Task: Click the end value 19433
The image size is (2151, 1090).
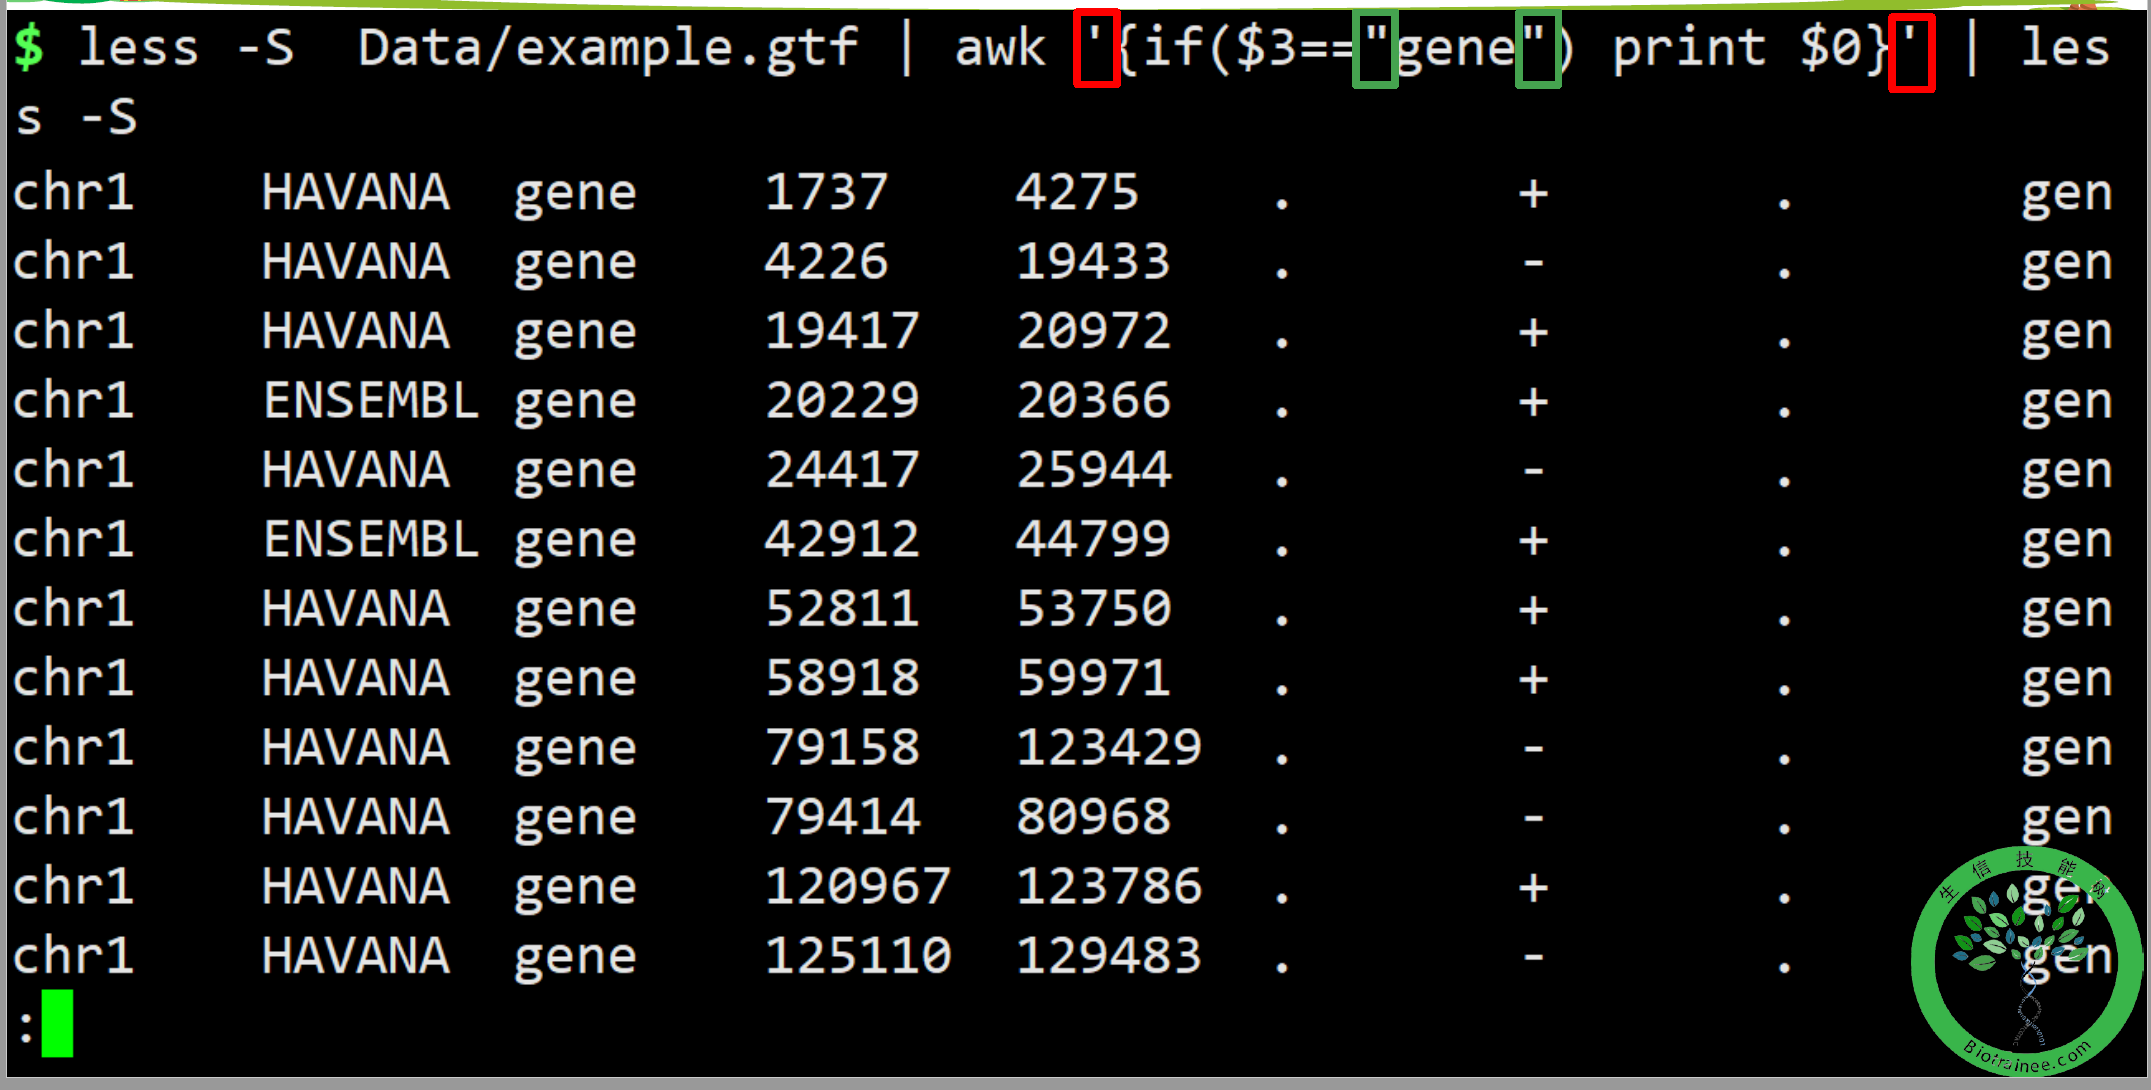Action: pos(1092,262)
